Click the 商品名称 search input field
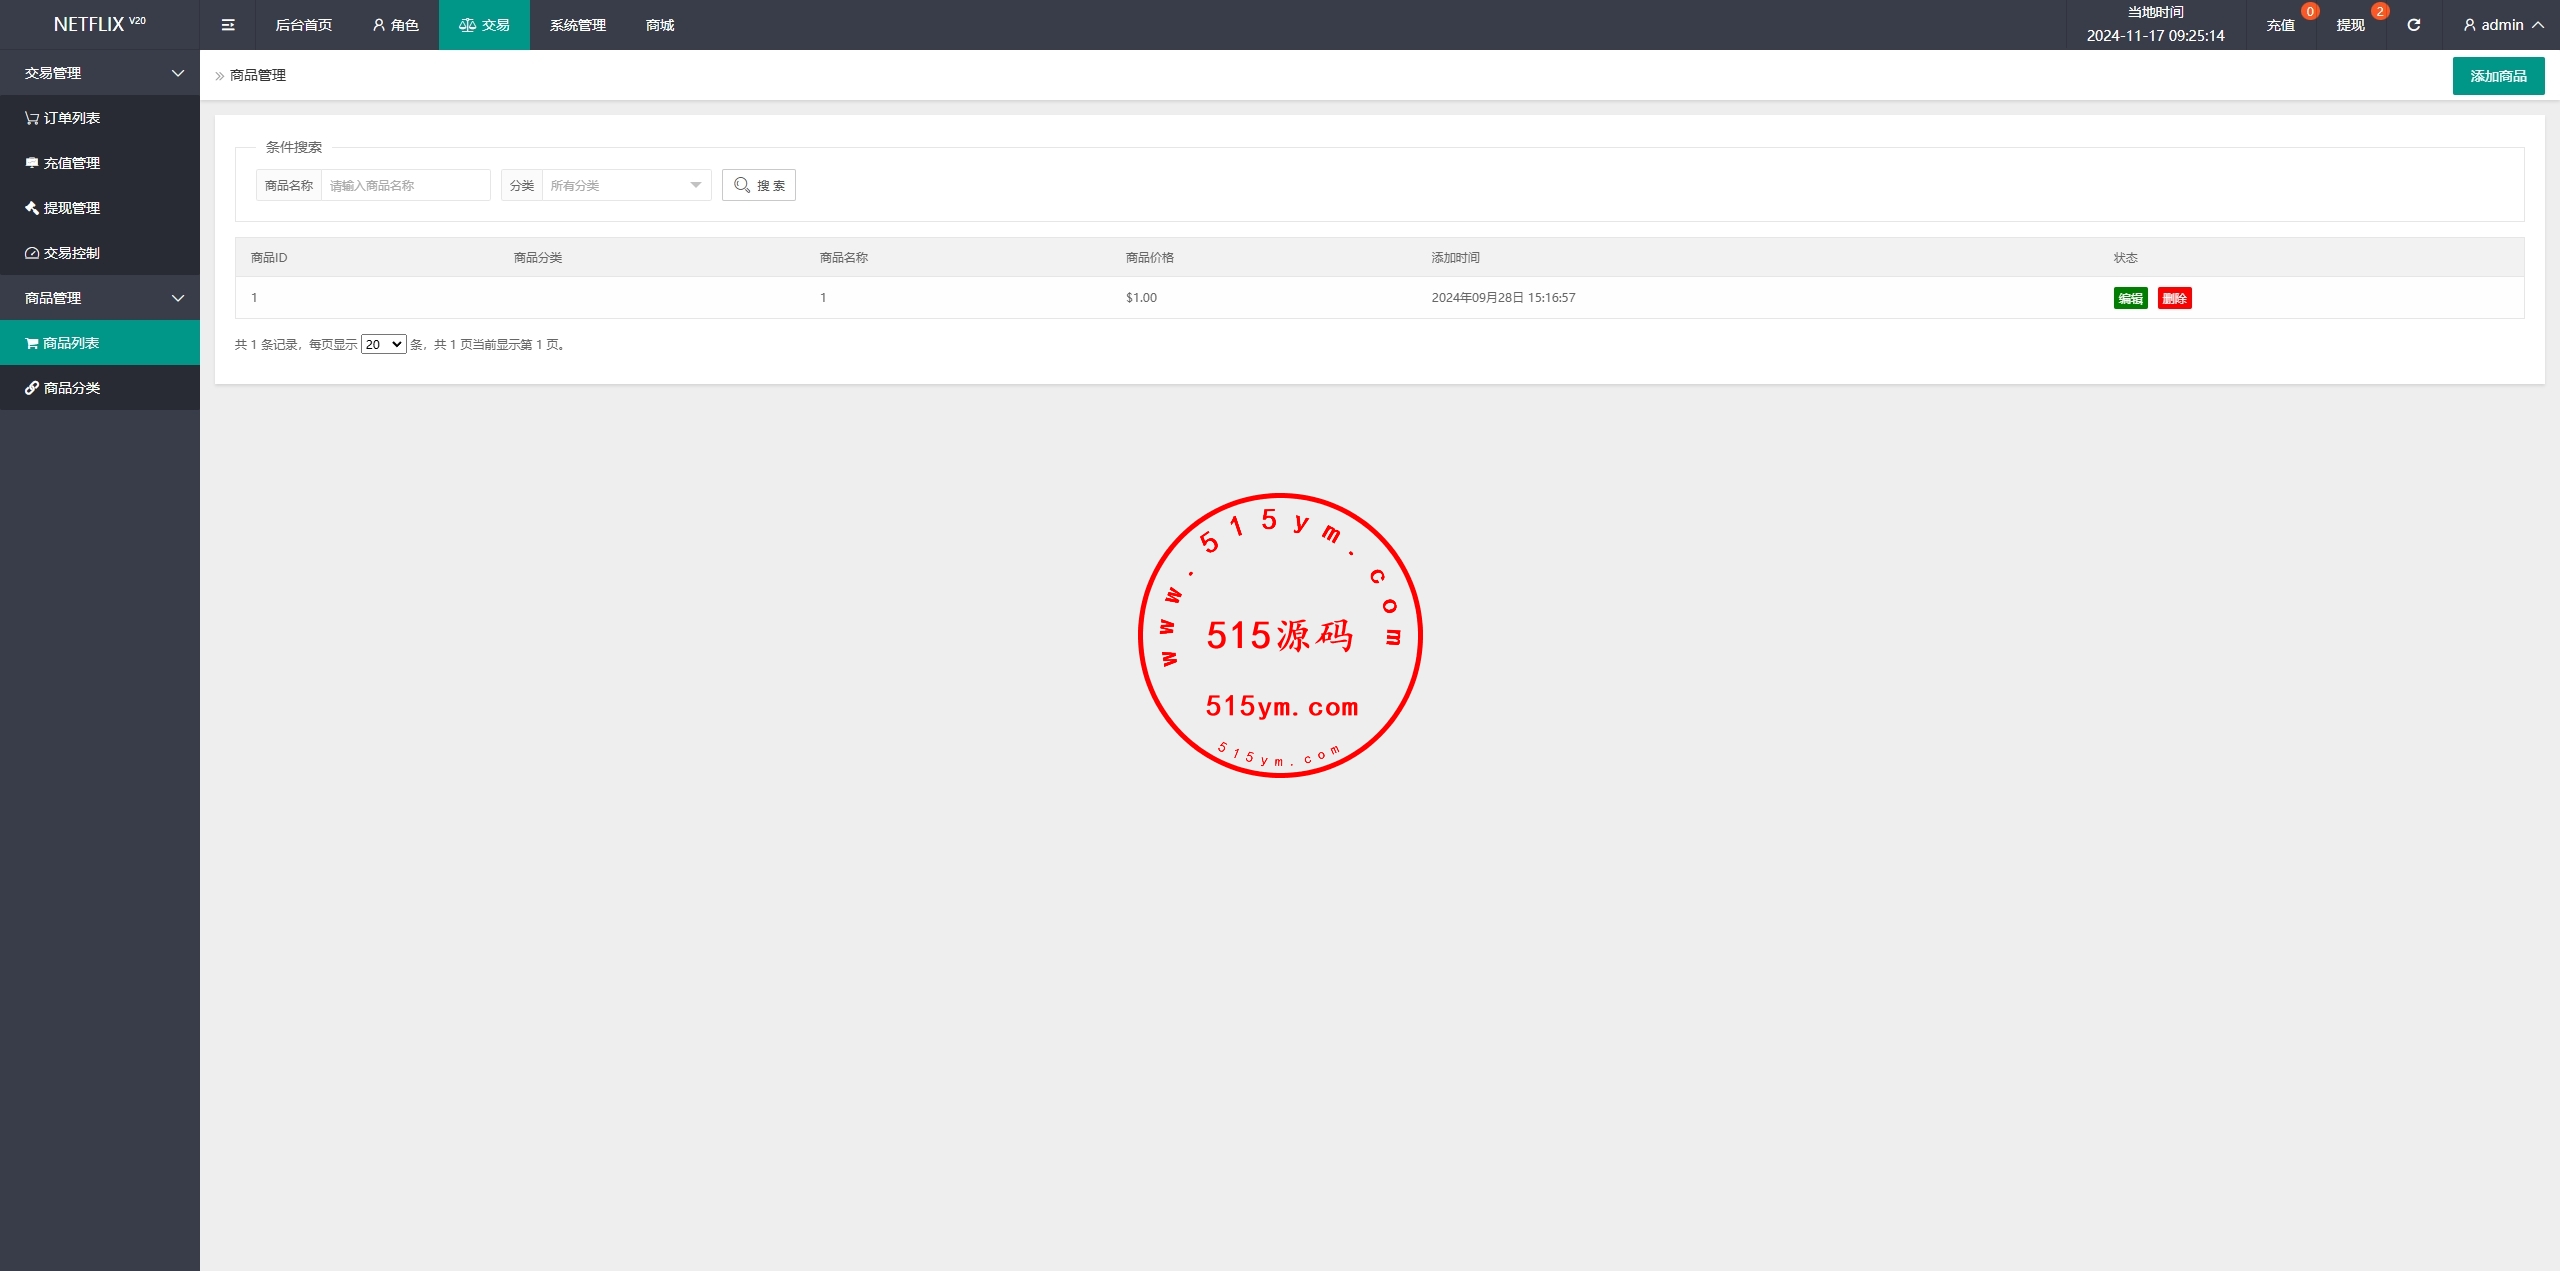This screenshot has width=2560, height=1271. coord(405,185)
